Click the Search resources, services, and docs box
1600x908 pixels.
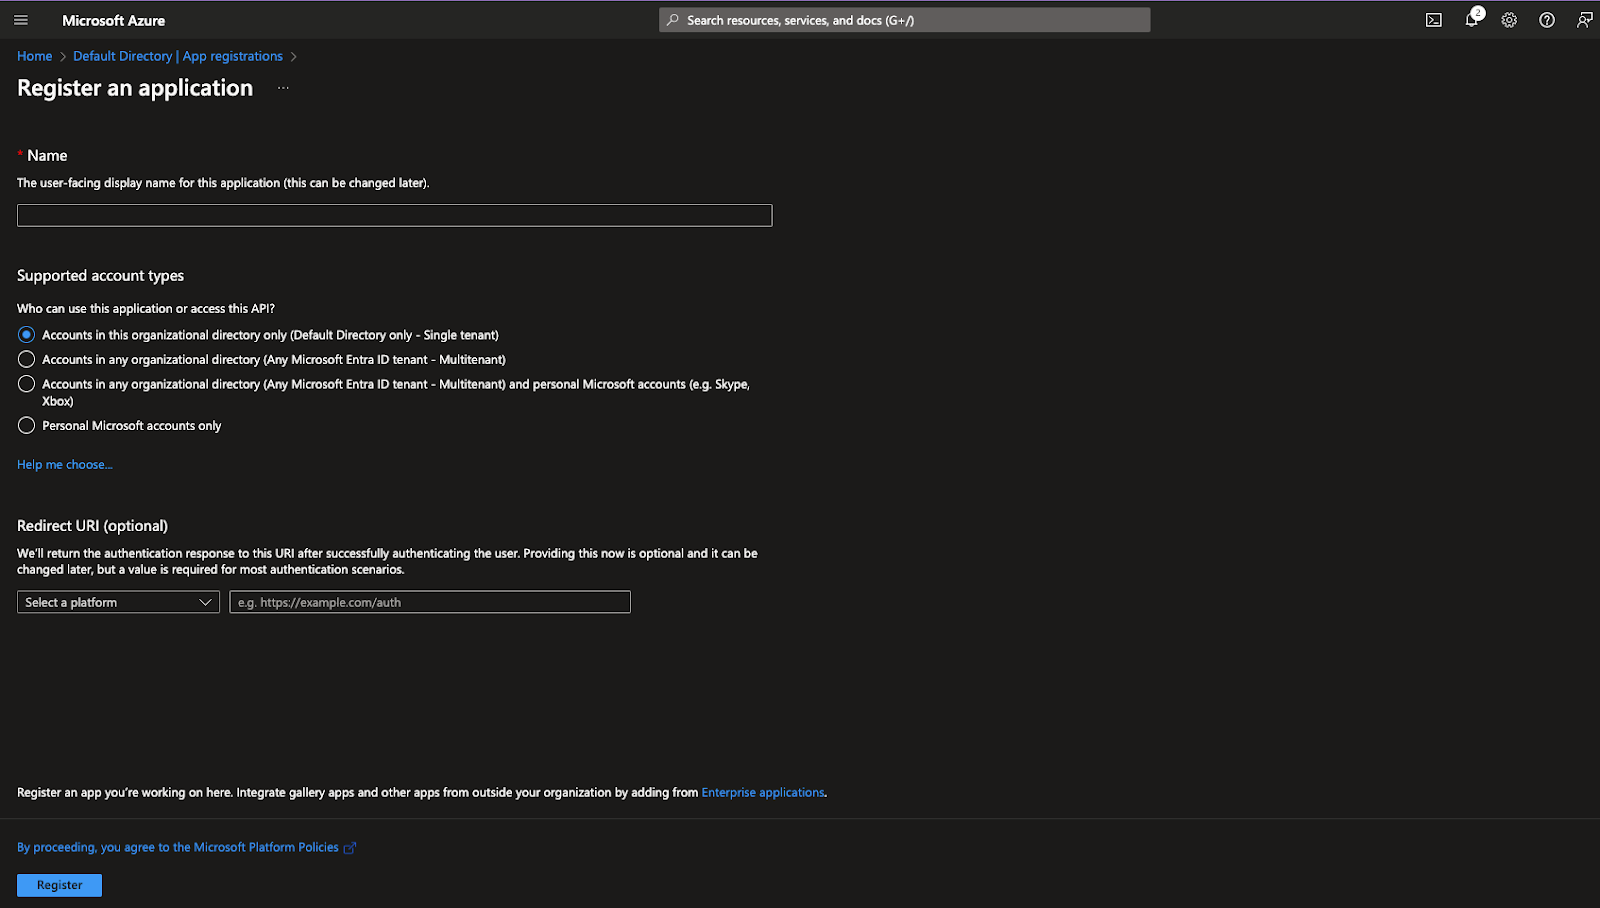(904, 20)
